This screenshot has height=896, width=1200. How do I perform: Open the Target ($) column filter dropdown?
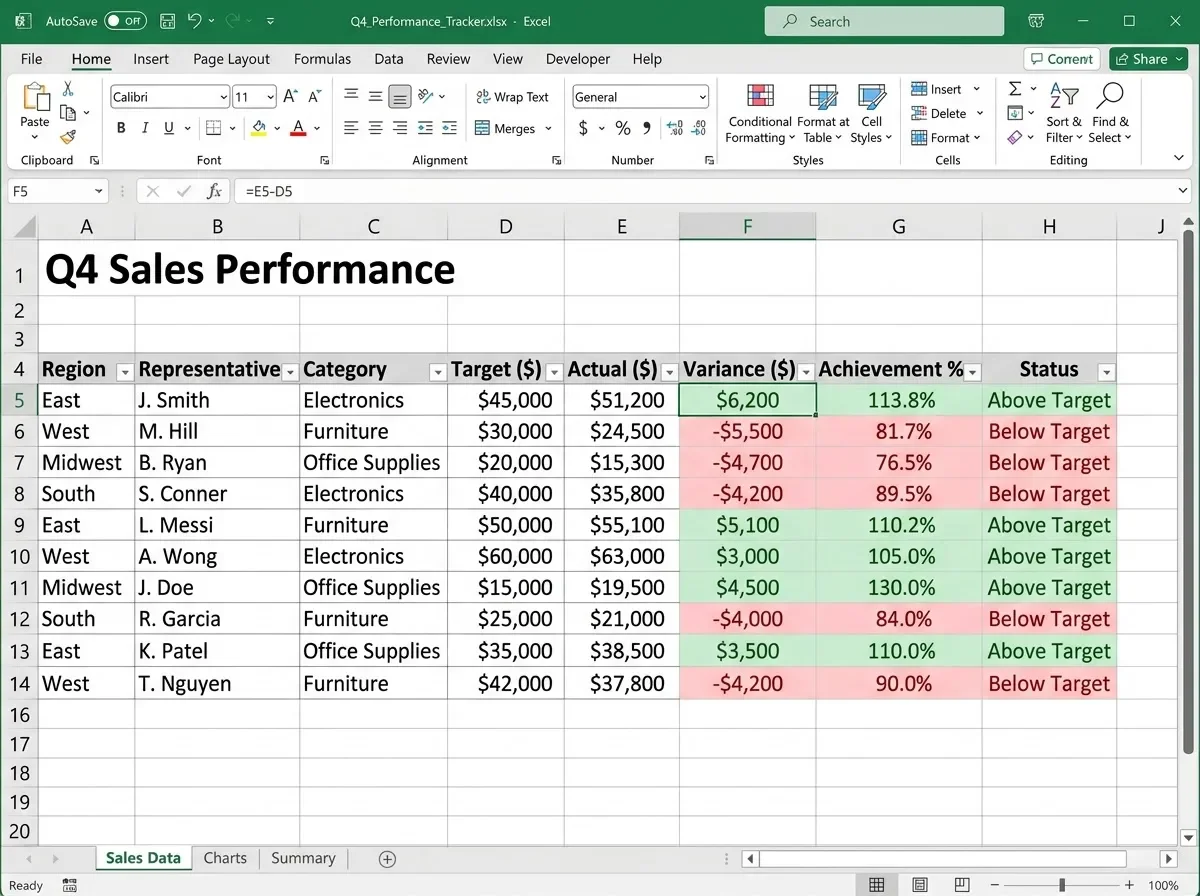tap(554, 372)
